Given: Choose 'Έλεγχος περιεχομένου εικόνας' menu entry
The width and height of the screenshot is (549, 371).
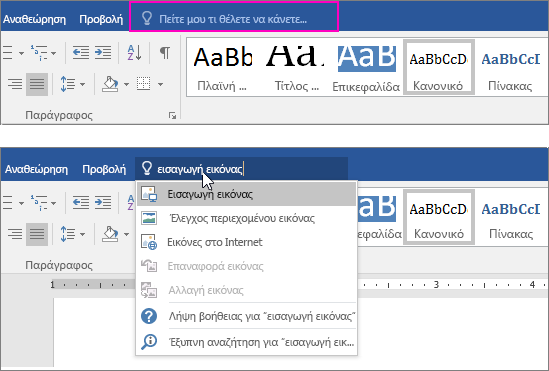Looking at the screenshot, I should pyautogui.click(x=246, y=218).
